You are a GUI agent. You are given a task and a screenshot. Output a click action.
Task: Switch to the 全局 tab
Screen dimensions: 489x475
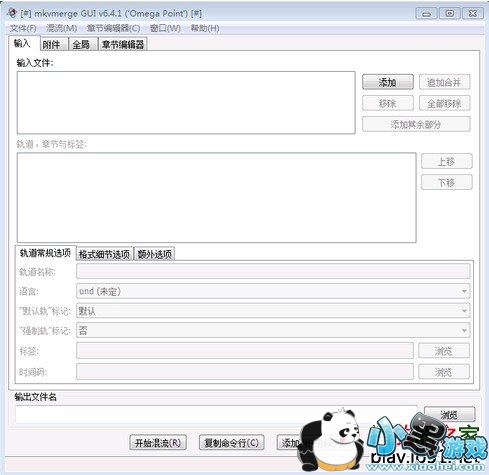[x=83, y=44]
